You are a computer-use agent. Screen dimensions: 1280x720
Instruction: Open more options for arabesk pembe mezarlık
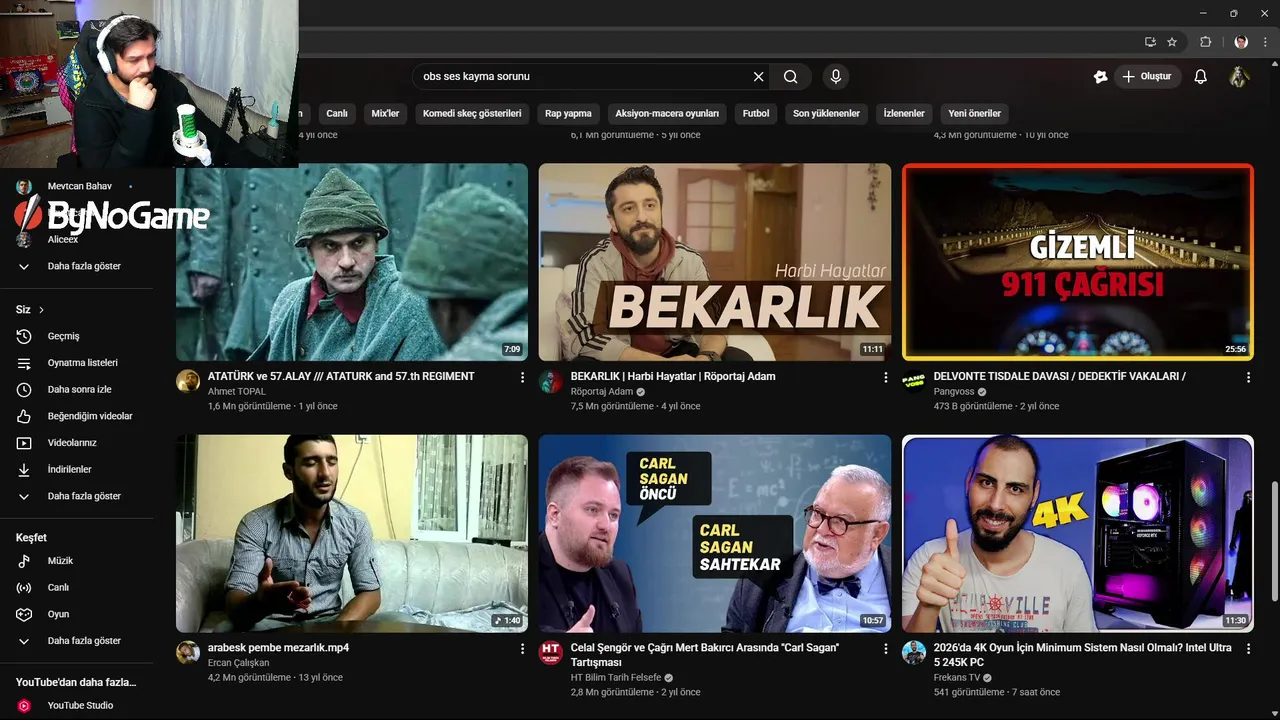click(x=522, y=648)
